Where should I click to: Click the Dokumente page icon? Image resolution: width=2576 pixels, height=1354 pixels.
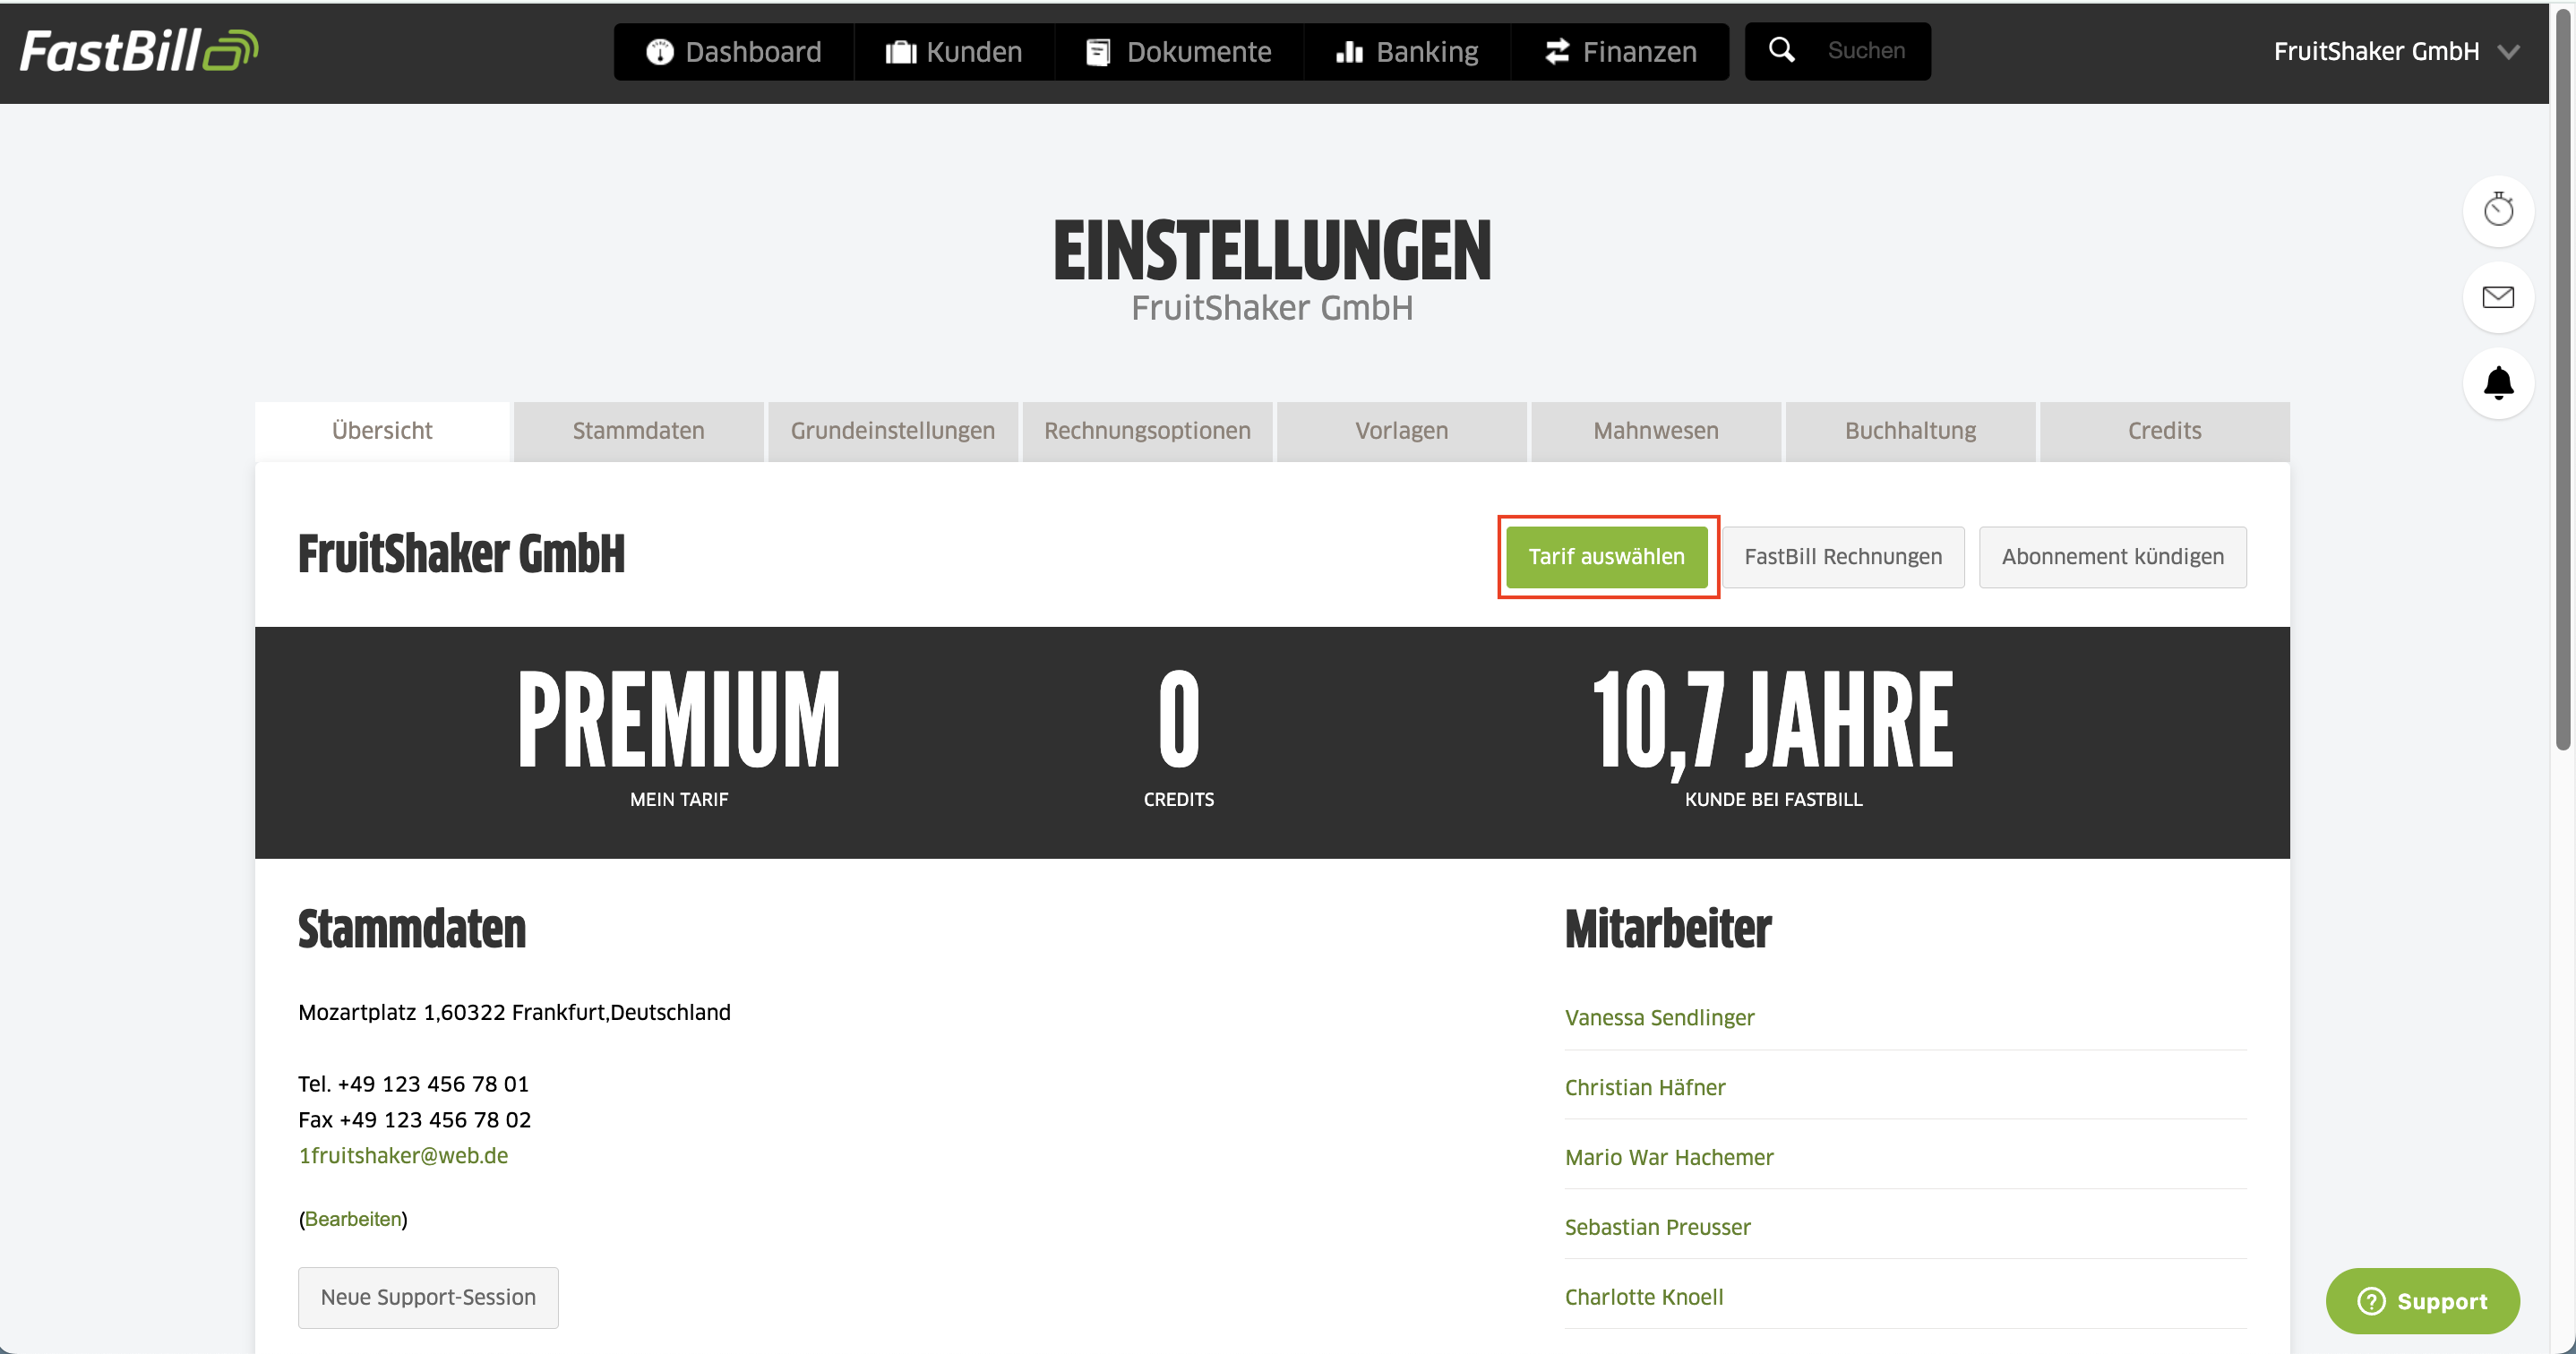(x=1098, y=52)
